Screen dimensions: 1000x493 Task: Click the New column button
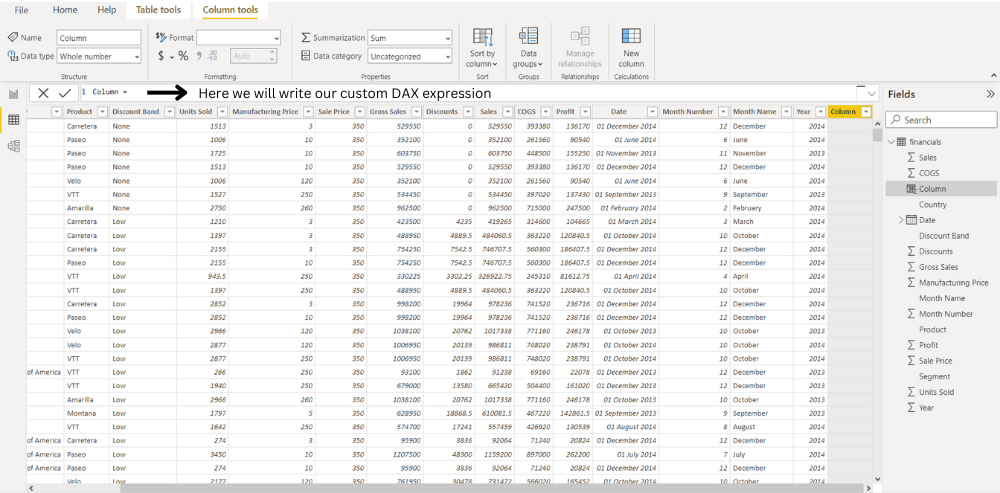[631, 46]
